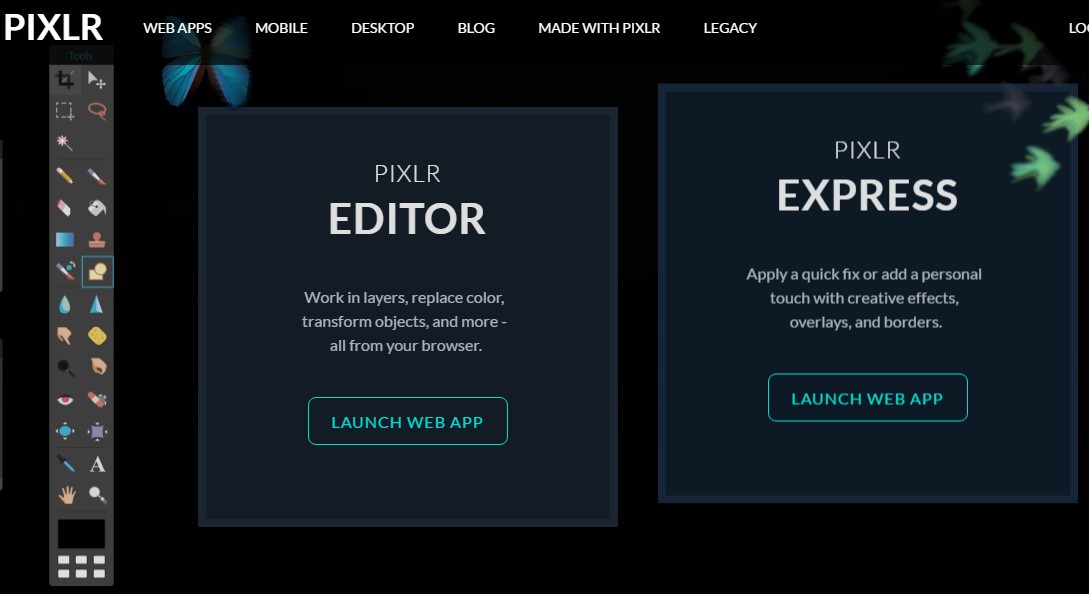Choose the Gradient tool
This screenshot has width=1089, height=594.
65,239
